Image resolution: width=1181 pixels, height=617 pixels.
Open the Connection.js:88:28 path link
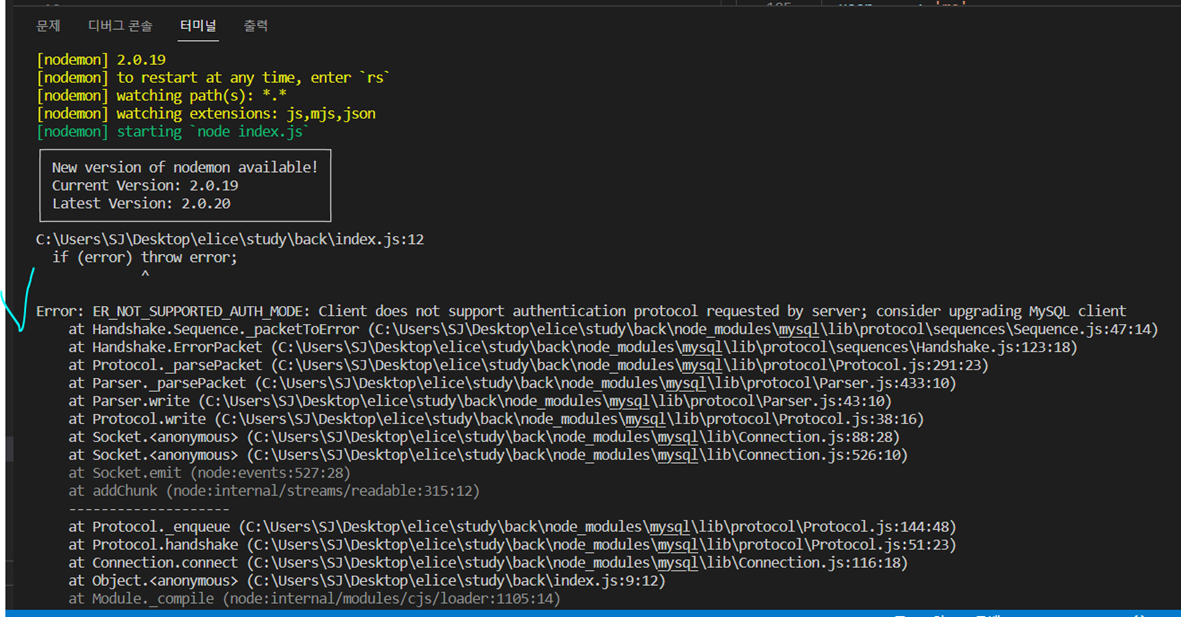[573, 438]
